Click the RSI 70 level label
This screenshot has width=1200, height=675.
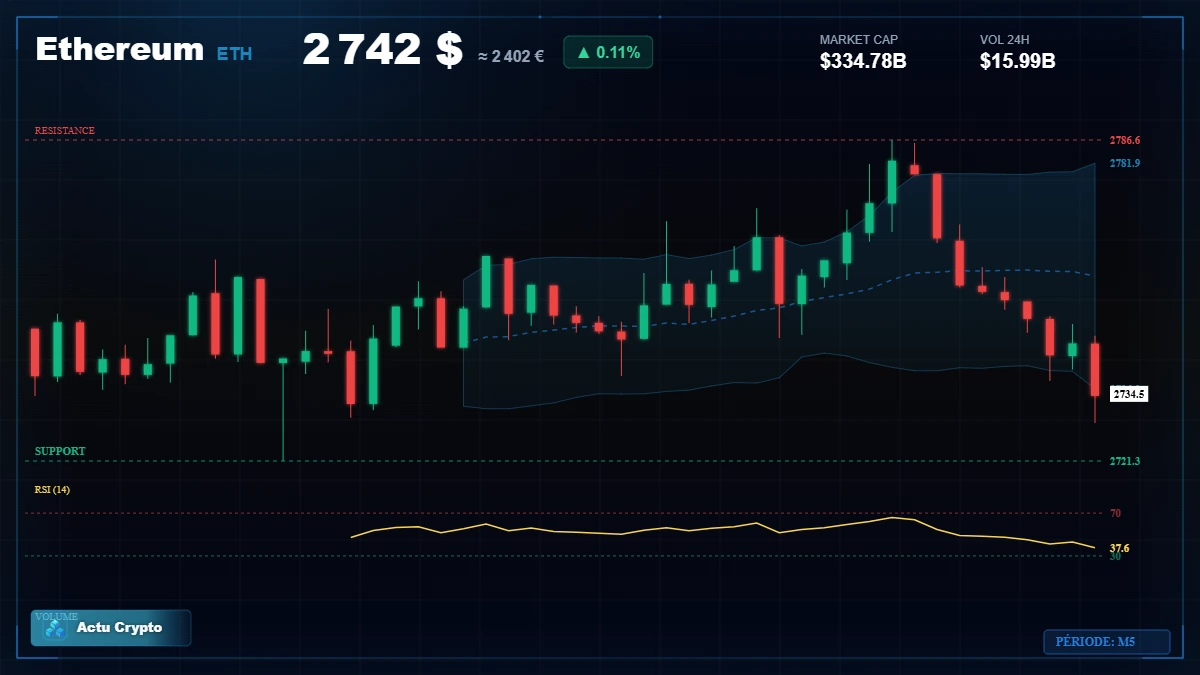[x=1115, y=513]
